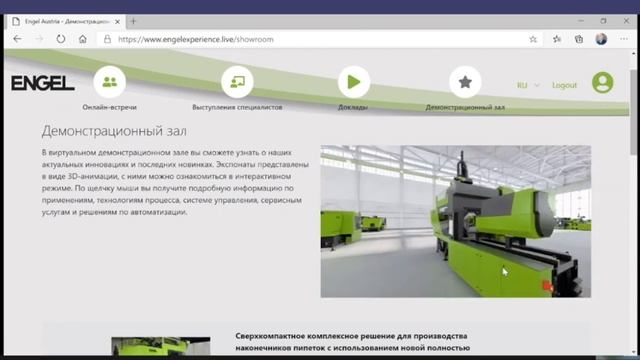Open the Выступления специалистов presenter icon
This screenshot has height=360, width=640.
237,82
